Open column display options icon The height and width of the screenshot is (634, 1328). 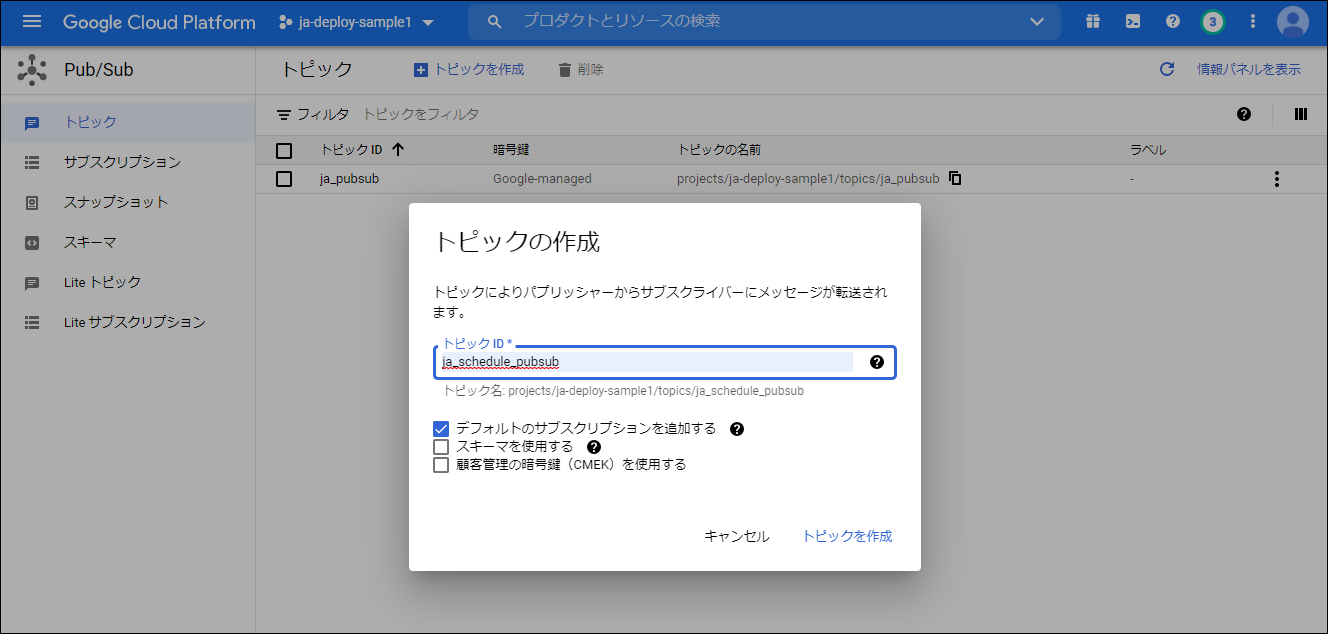pyautogui.click(x=1300, y=114)
